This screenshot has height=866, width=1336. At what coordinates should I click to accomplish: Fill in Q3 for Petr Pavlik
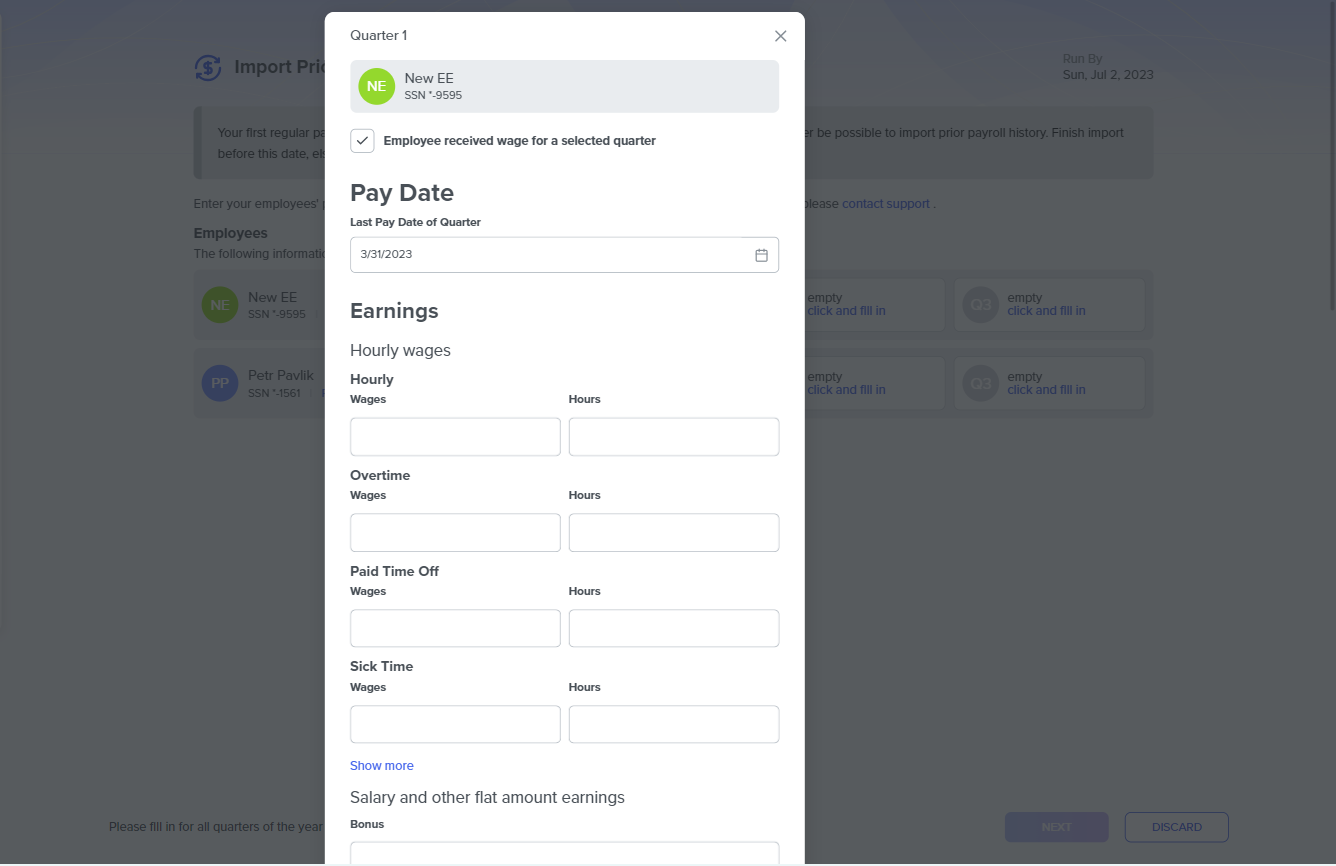click(1046, 390)
